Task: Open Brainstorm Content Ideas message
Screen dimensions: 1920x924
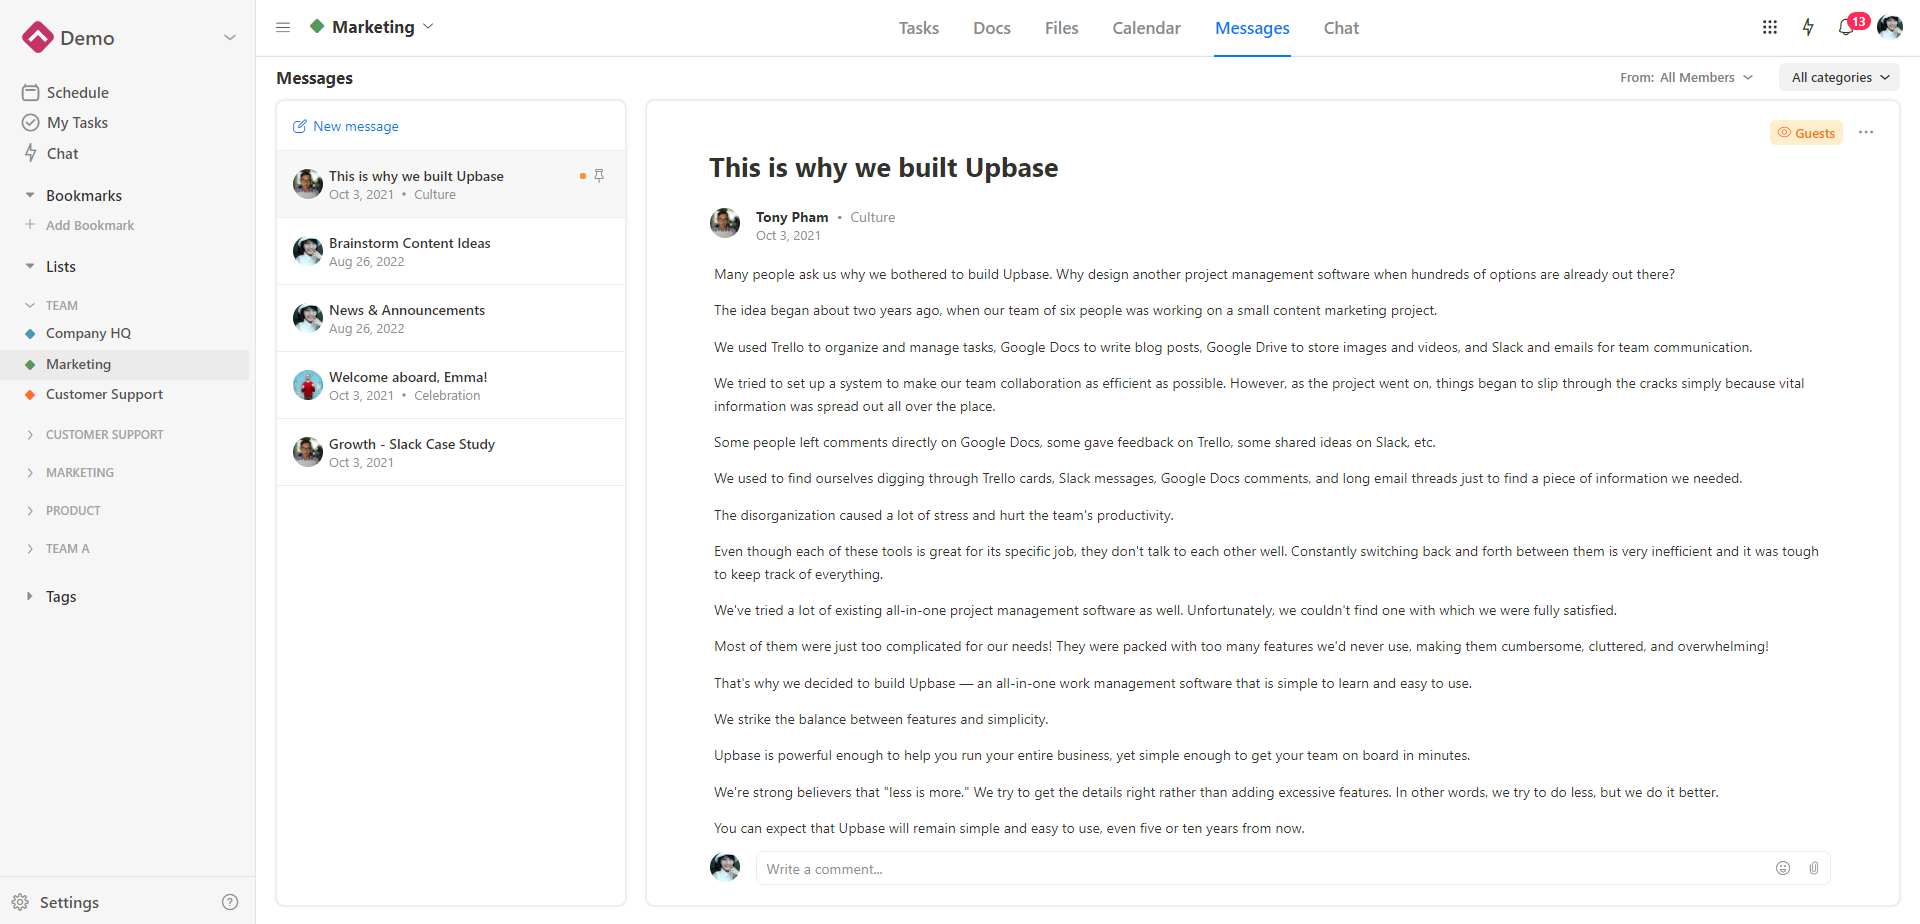Action: [x=451, y=251]
